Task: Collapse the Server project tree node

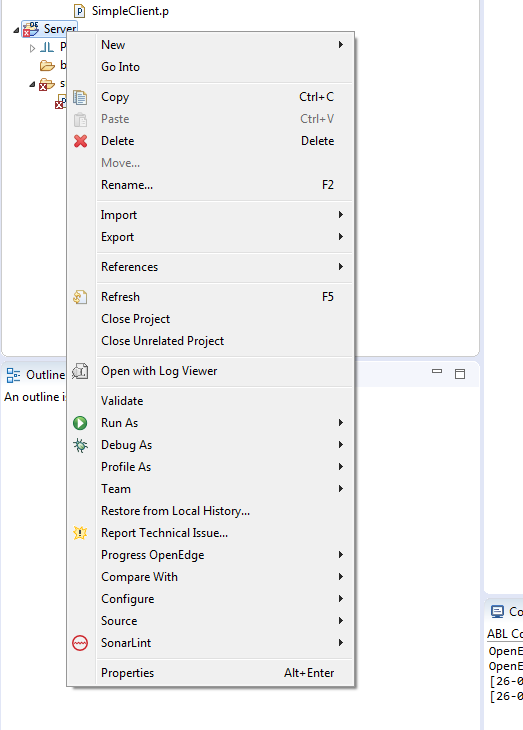Action: tap(16, 30)
